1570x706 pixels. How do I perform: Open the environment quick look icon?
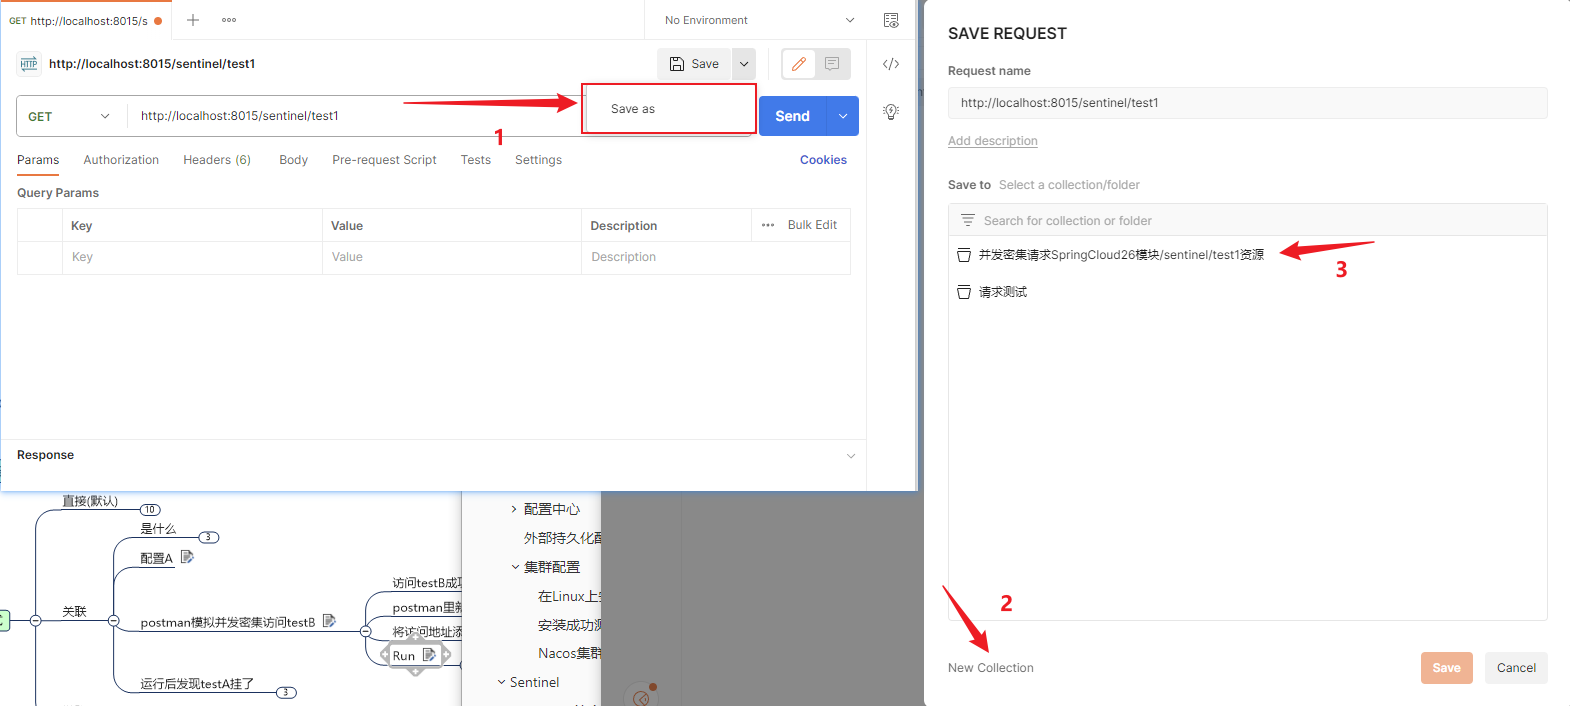[891, 20]
